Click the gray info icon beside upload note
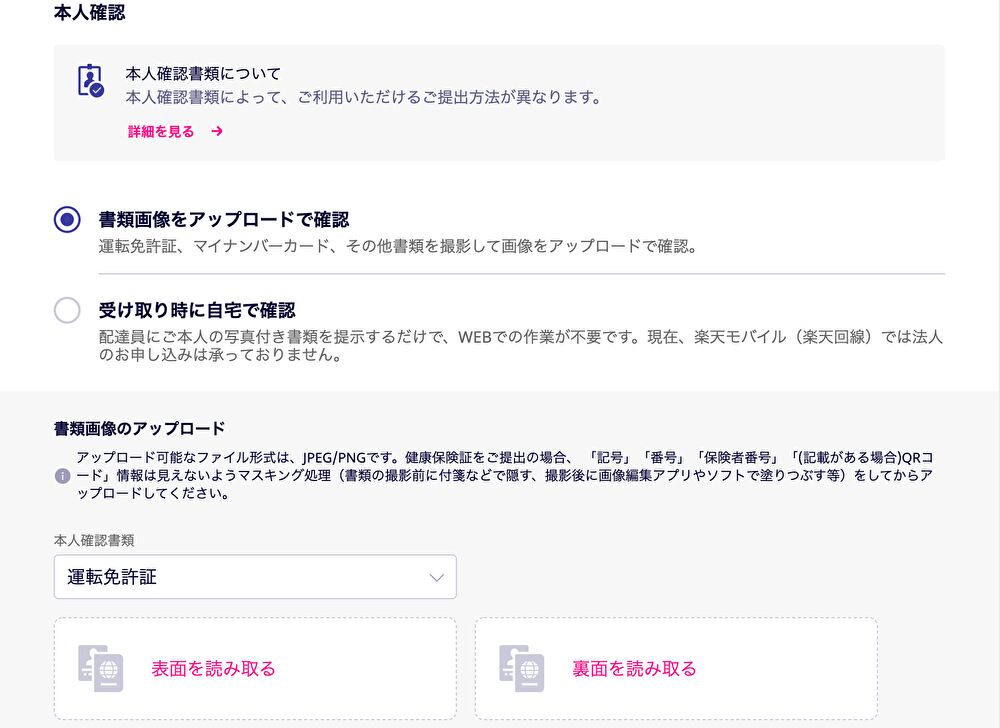1000x728 pixels. click(62, 476)
